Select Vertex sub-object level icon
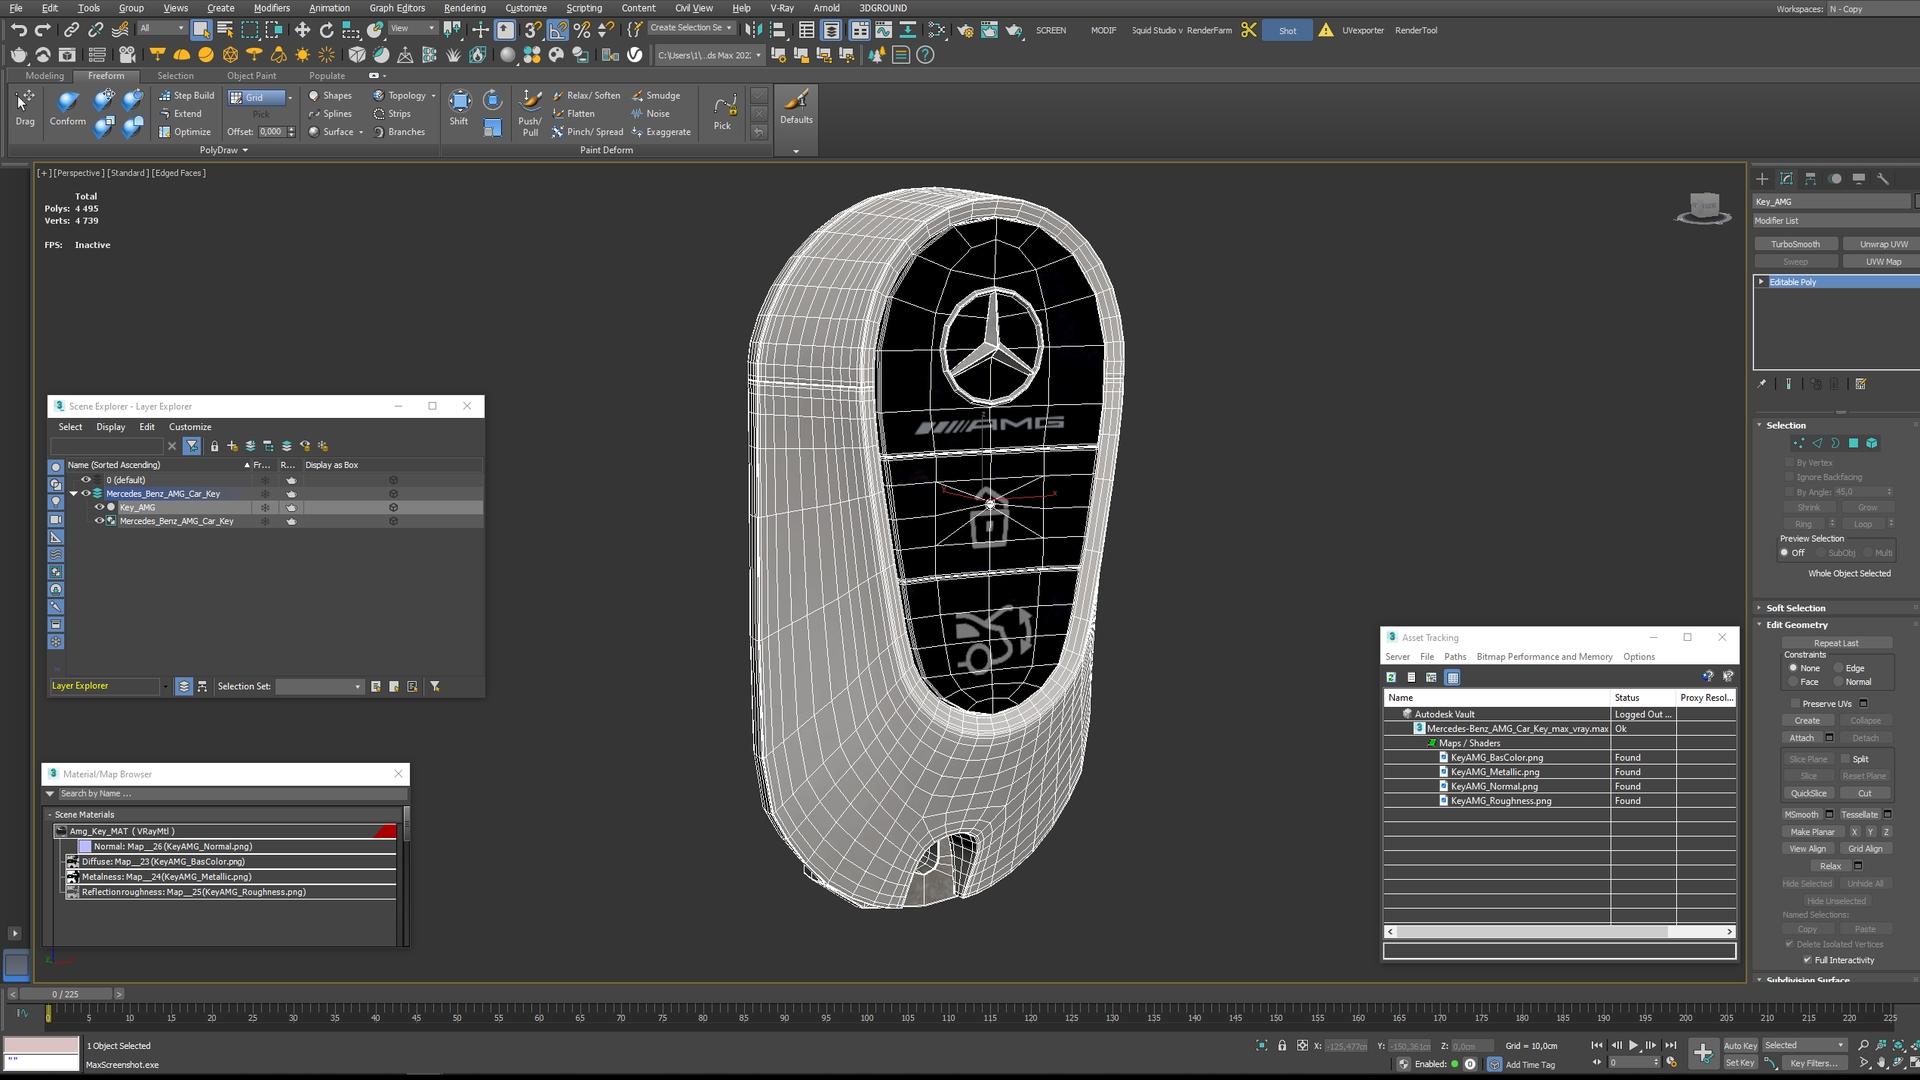 coord(1799,443)
